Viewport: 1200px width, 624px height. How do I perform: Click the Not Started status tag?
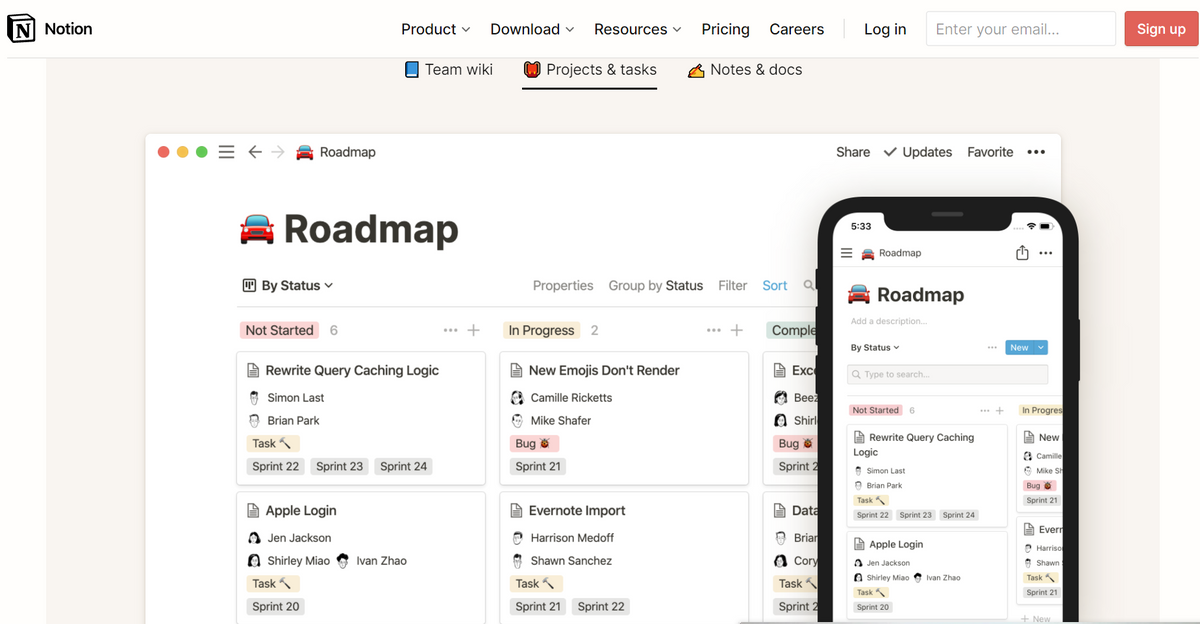[x=280, y=330]
